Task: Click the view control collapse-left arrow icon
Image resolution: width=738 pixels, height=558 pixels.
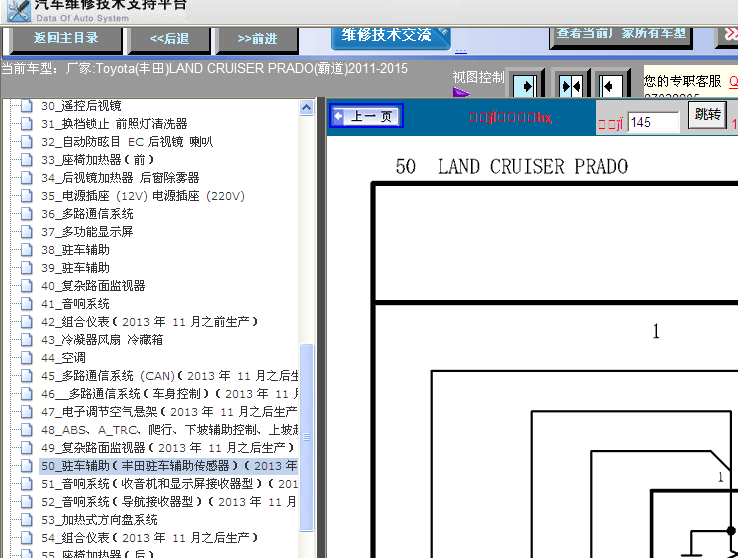Action: point(611,85)
